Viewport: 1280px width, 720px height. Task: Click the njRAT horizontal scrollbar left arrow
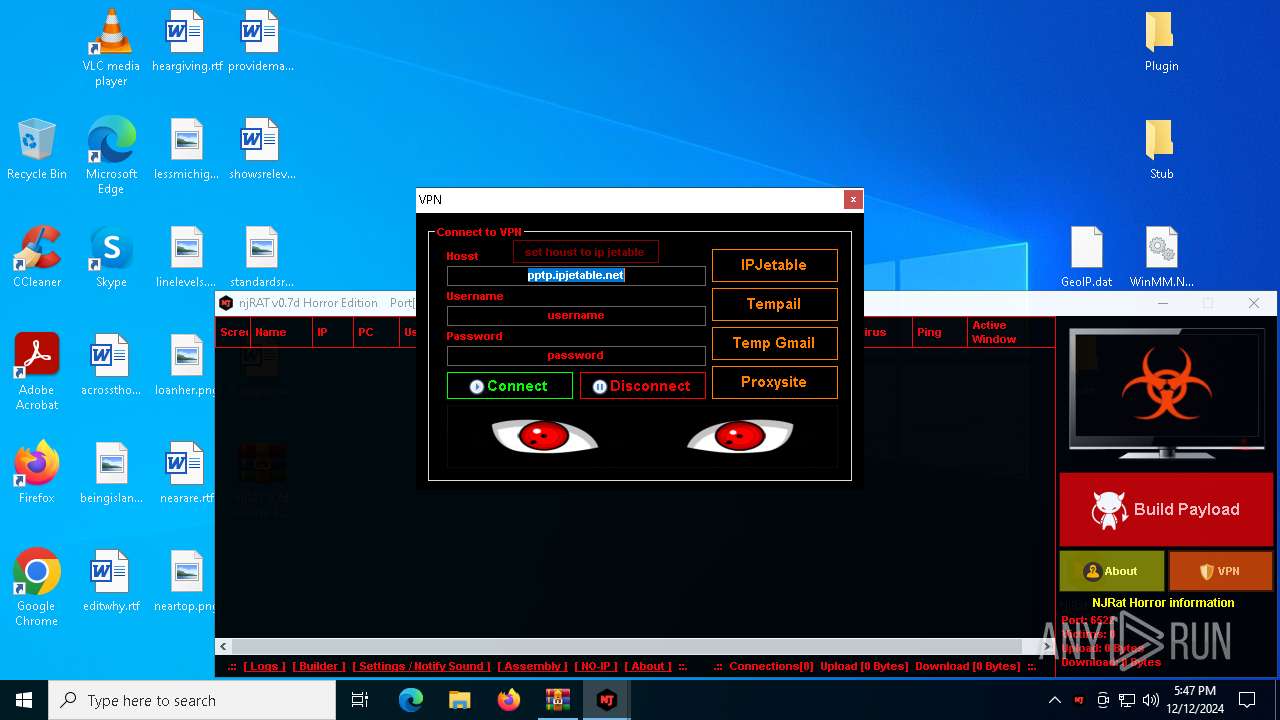tap(224, 647)
